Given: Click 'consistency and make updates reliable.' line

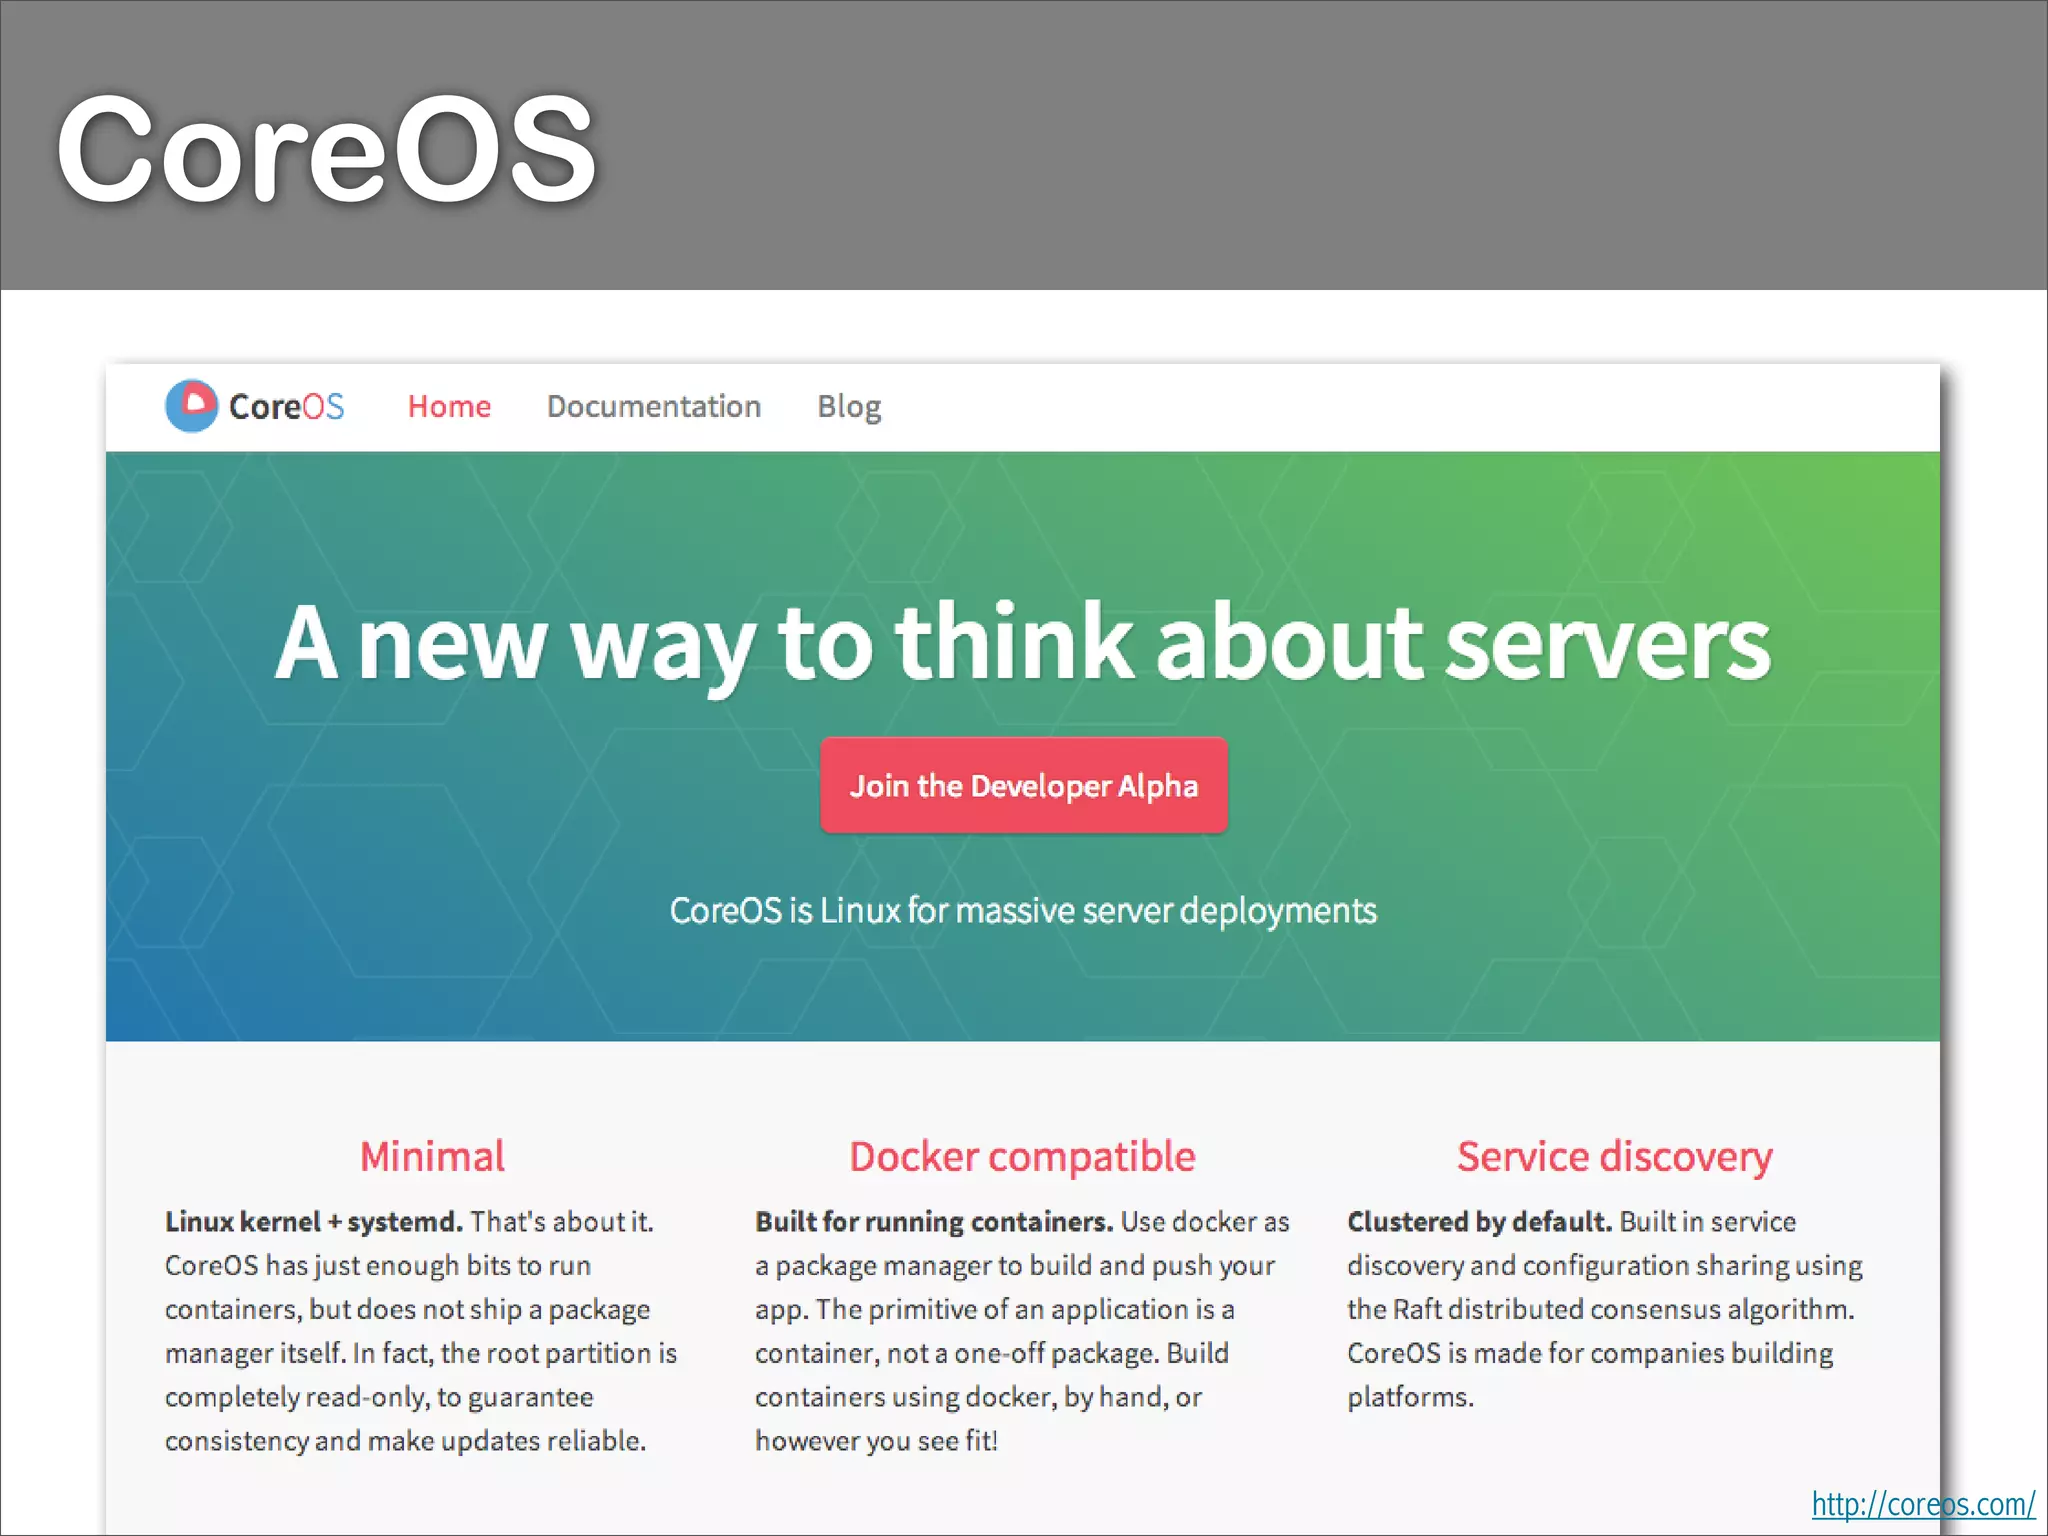Looking at the screenshot, I should pyautogui.click(x=405, y=1441).
